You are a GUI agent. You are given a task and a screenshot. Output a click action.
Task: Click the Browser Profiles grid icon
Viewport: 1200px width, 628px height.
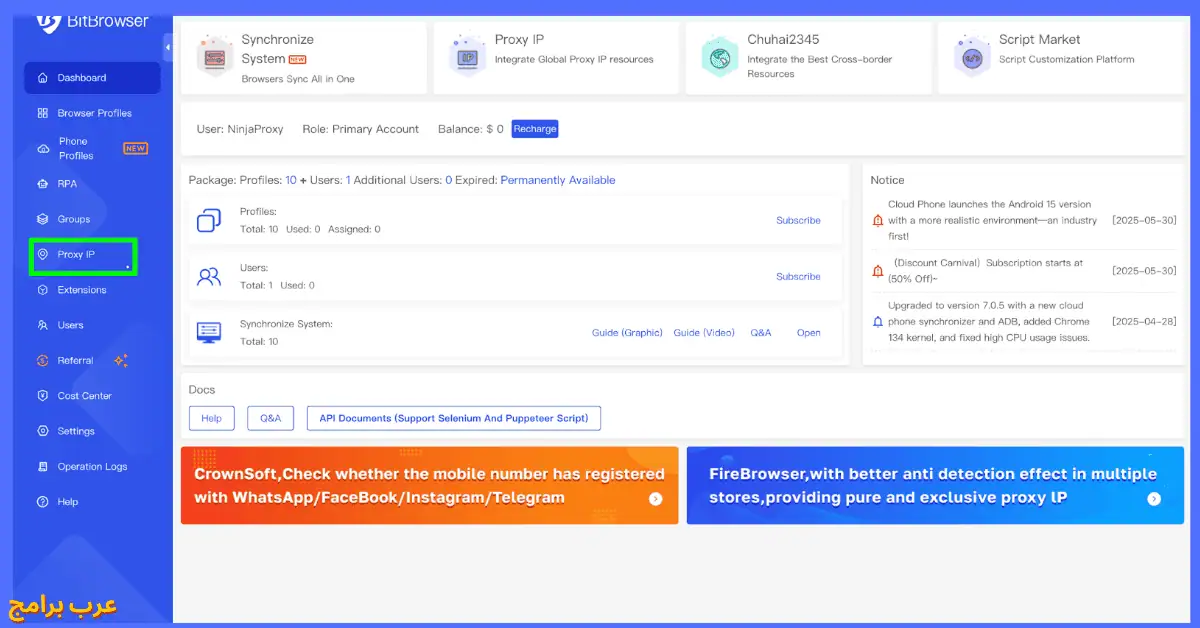pyautogui.click(x=42, y=113)
